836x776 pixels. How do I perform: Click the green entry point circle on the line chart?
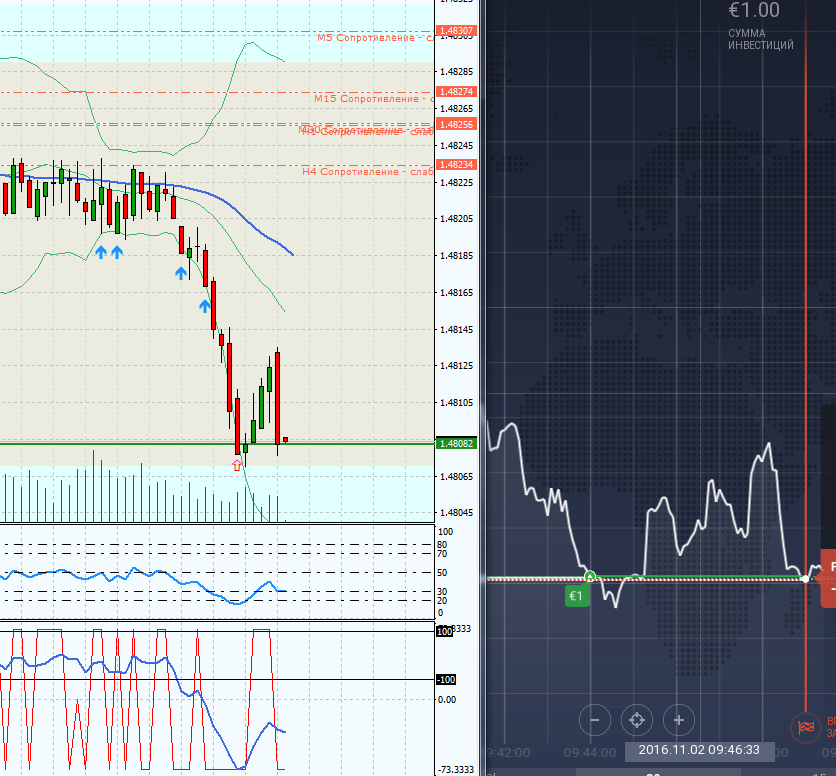[590, 576]
